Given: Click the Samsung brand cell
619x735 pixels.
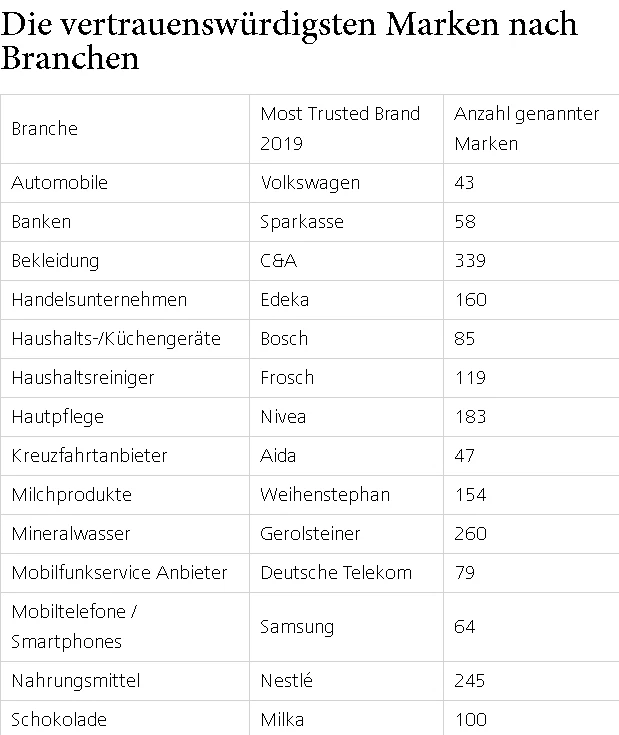Looking at the screenshot, I should pyautogui.click(x=297, y=627).
